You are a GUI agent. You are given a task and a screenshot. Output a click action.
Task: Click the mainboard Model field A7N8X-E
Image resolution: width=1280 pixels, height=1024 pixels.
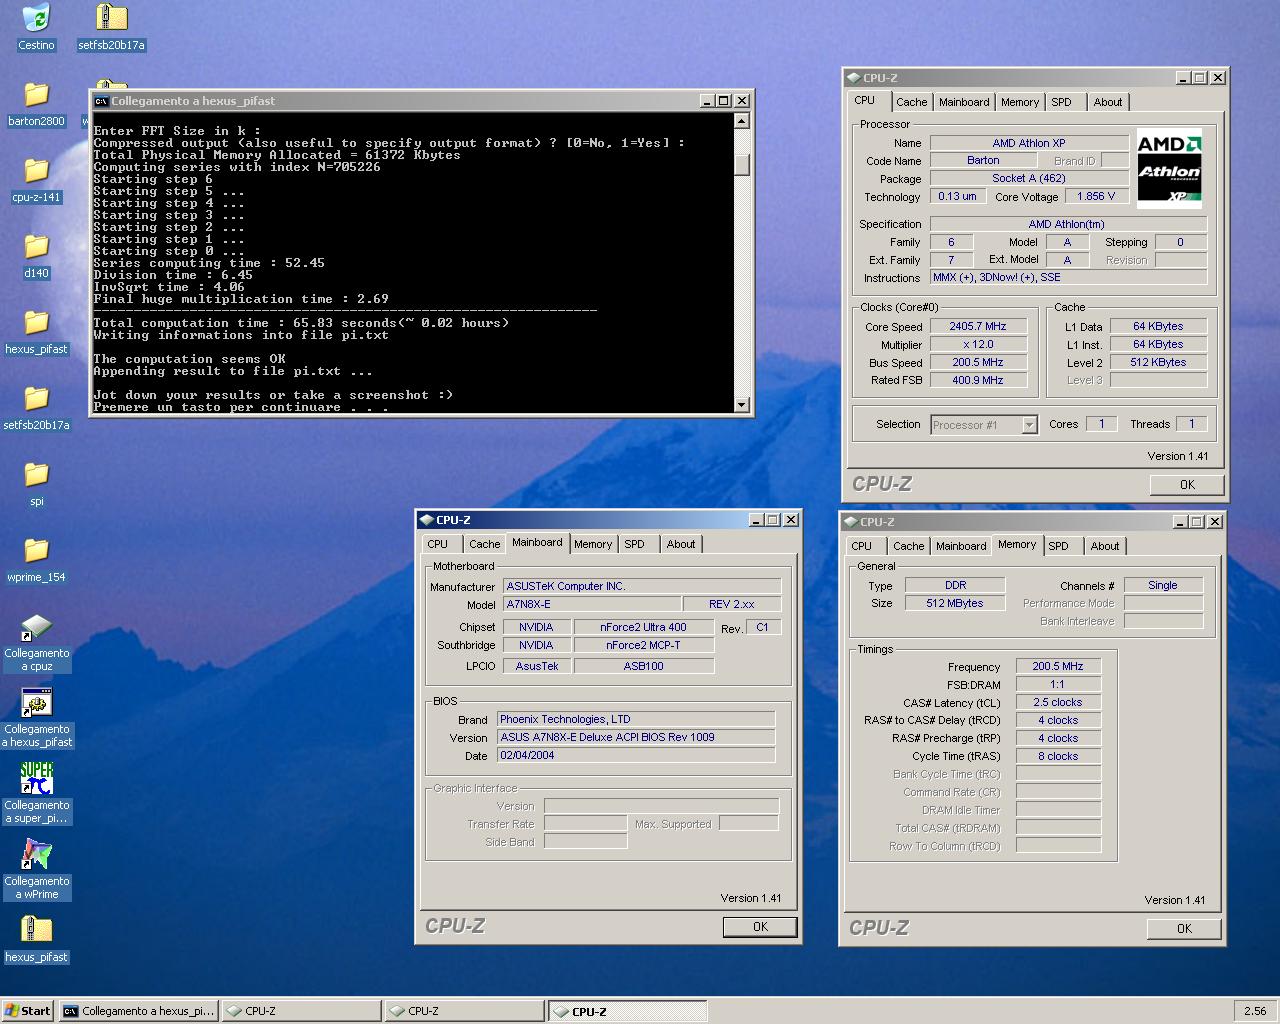point(591,604)
